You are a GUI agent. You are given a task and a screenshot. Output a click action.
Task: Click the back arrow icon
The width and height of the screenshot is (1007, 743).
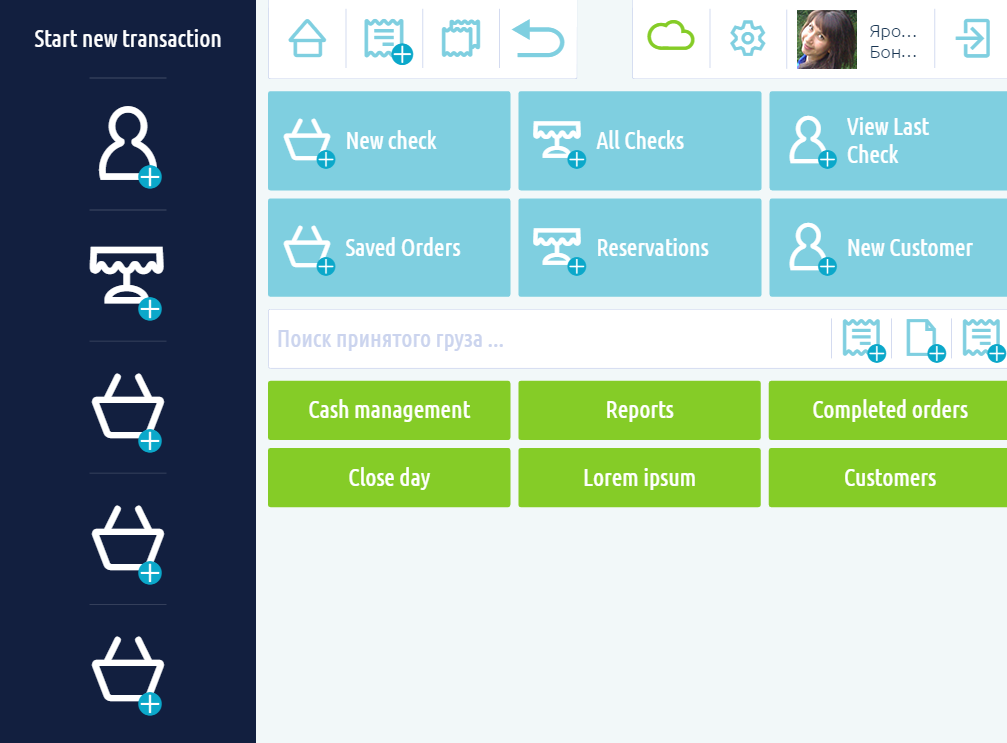click(539, 39)
